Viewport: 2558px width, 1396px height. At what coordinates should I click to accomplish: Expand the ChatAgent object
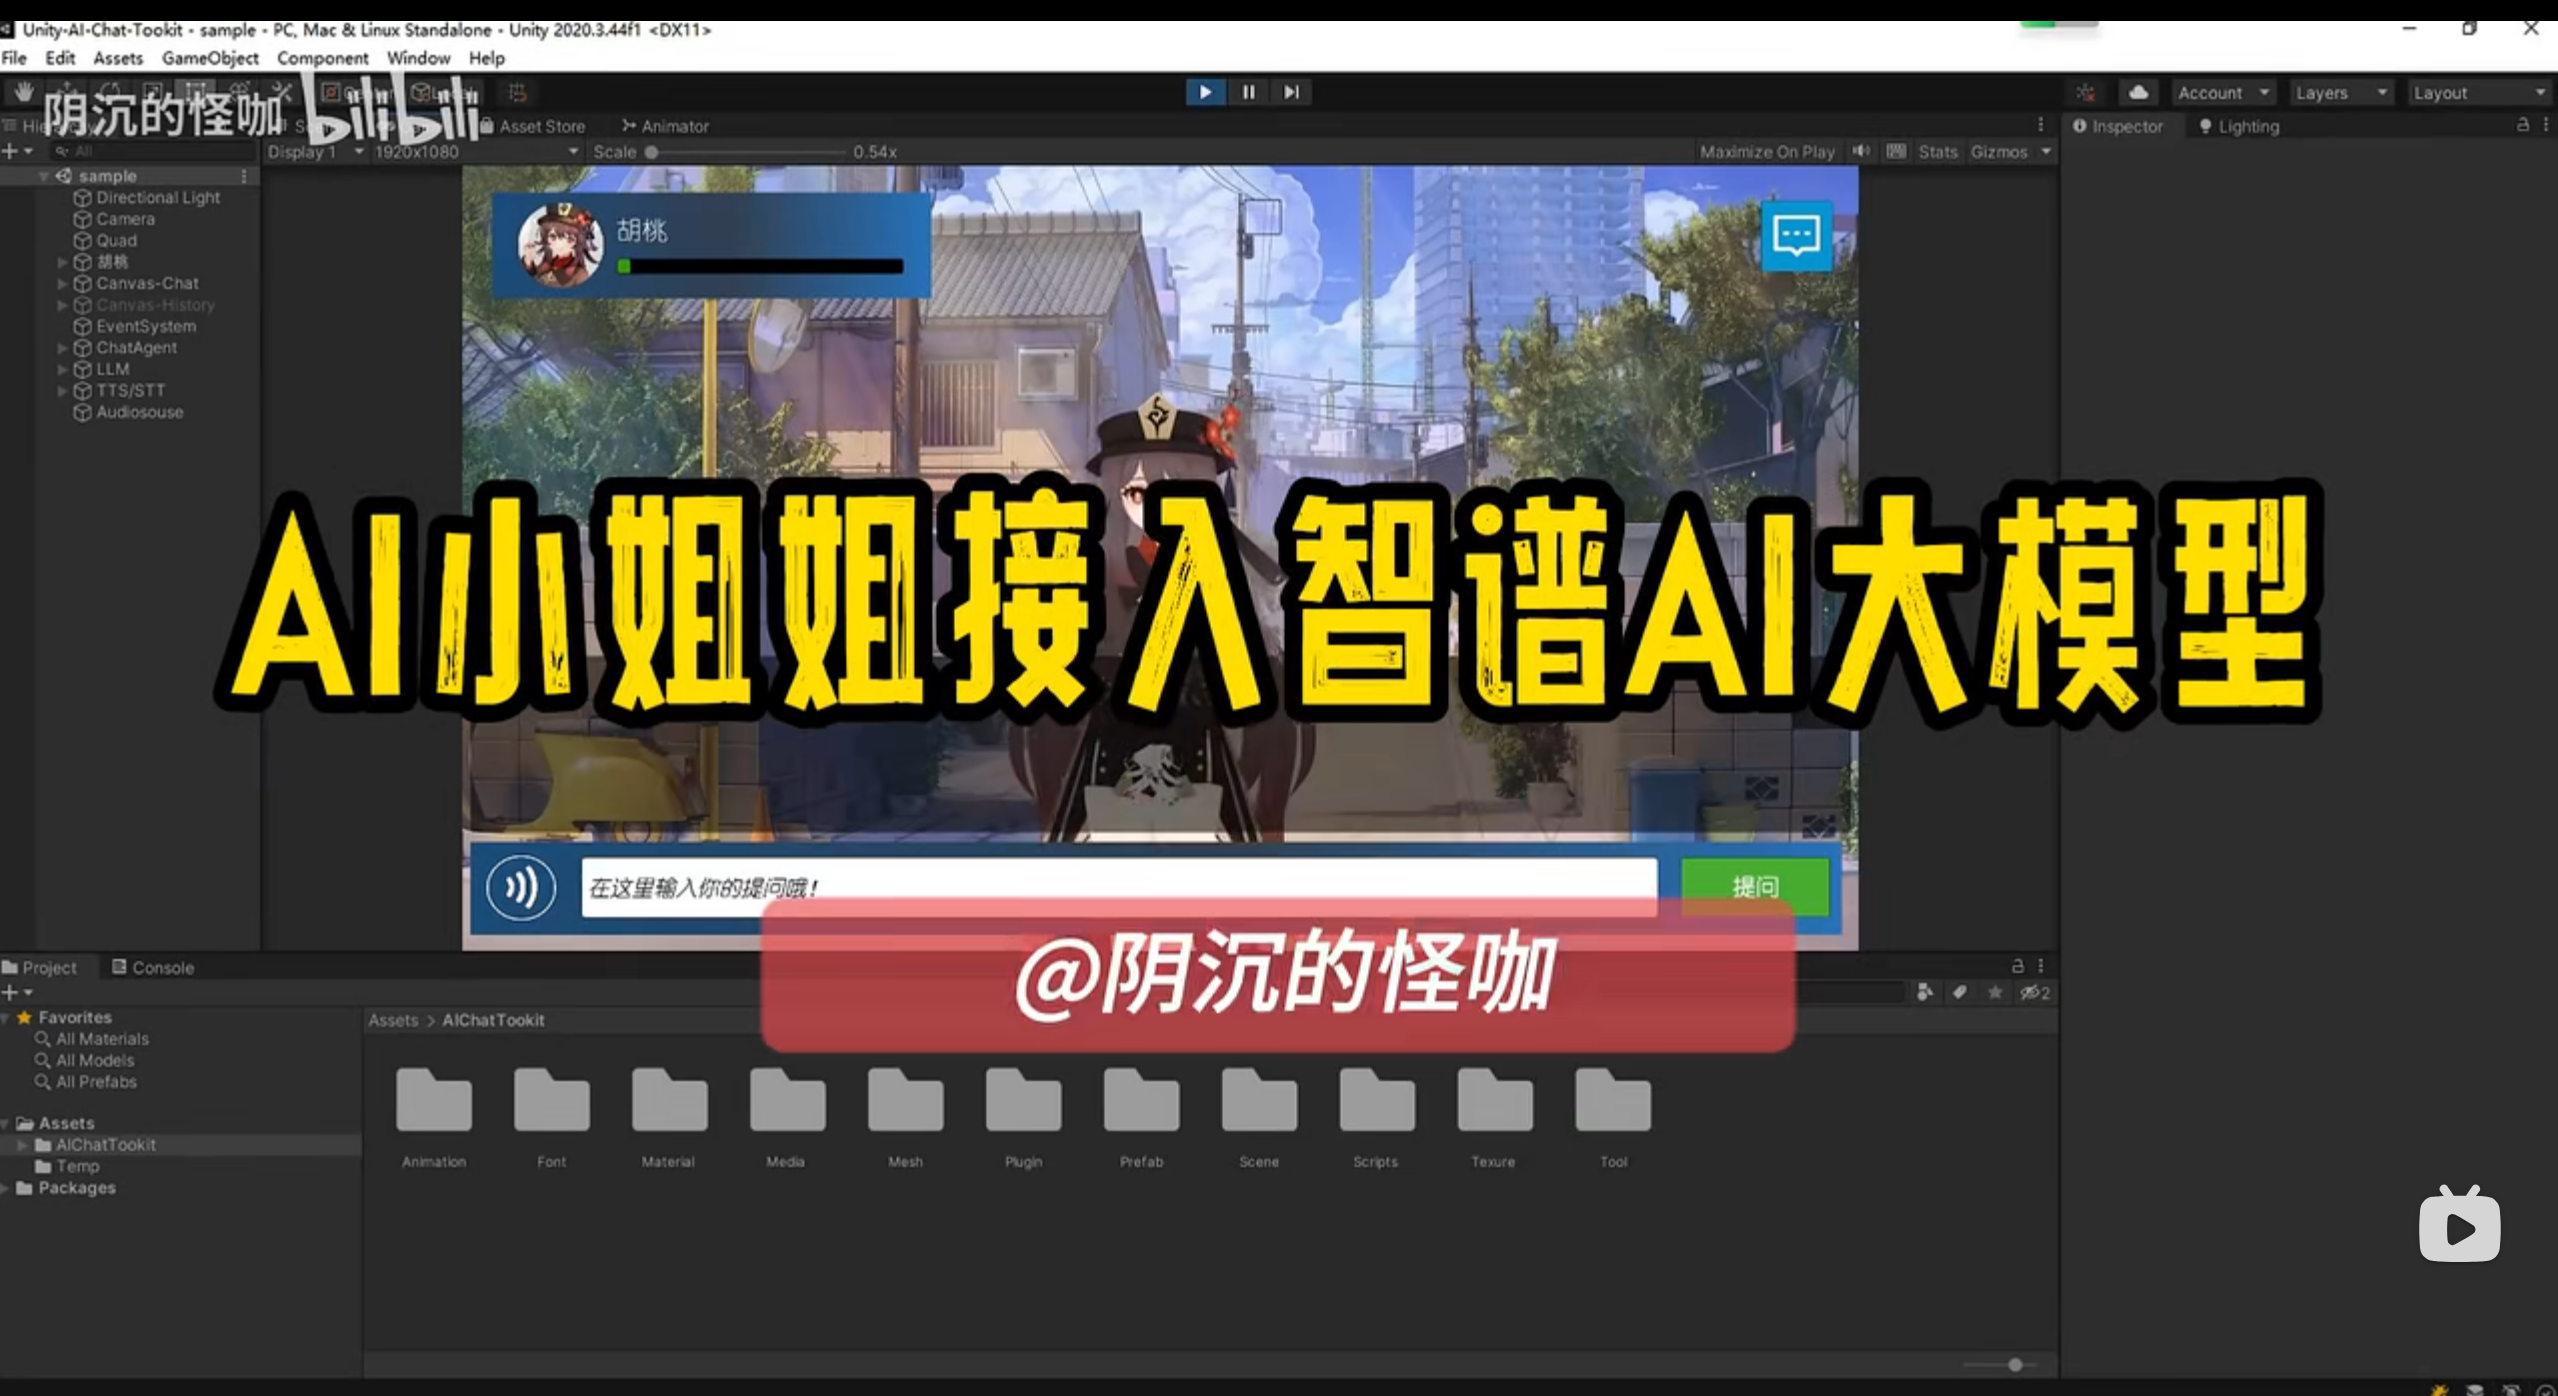pyautogui.click(x=62, y=348)
